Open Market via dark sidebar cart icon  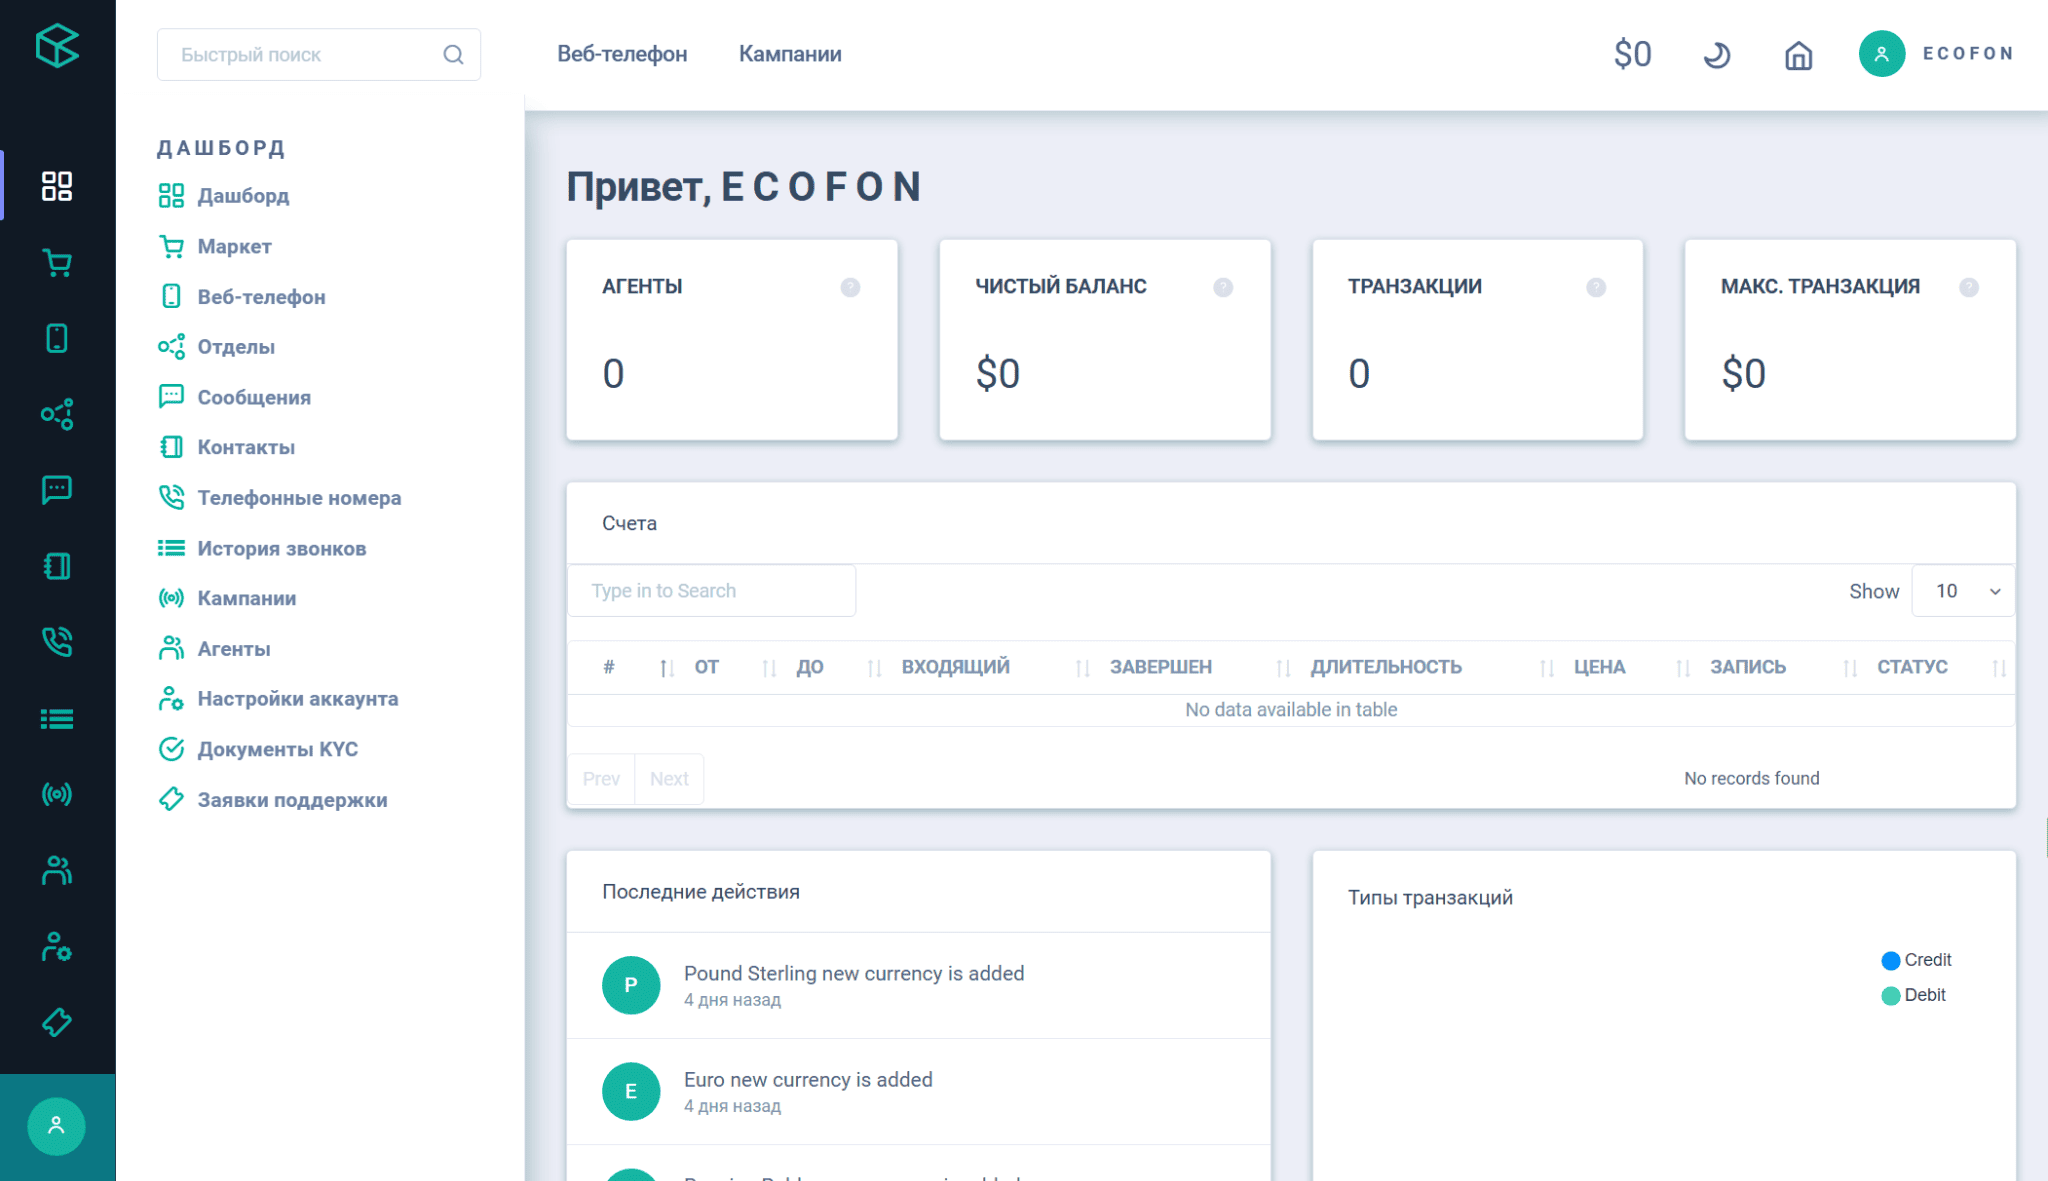click(57, 262)
